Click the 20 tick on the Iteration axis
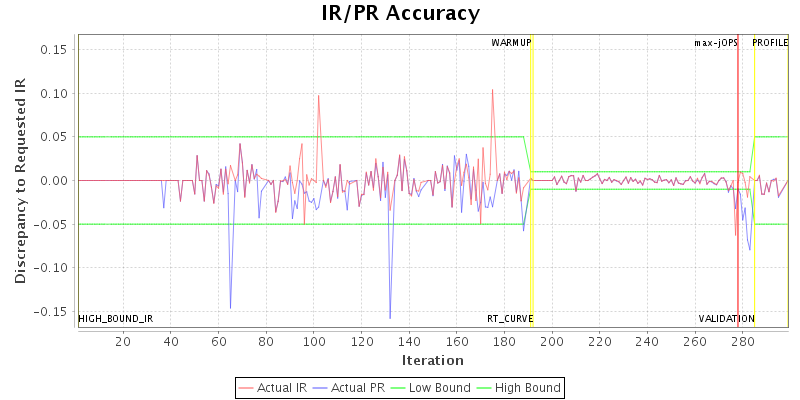Image resolution: width=800 pixels, height=400 pixels. pyautogui.click(x=123, y=342)
